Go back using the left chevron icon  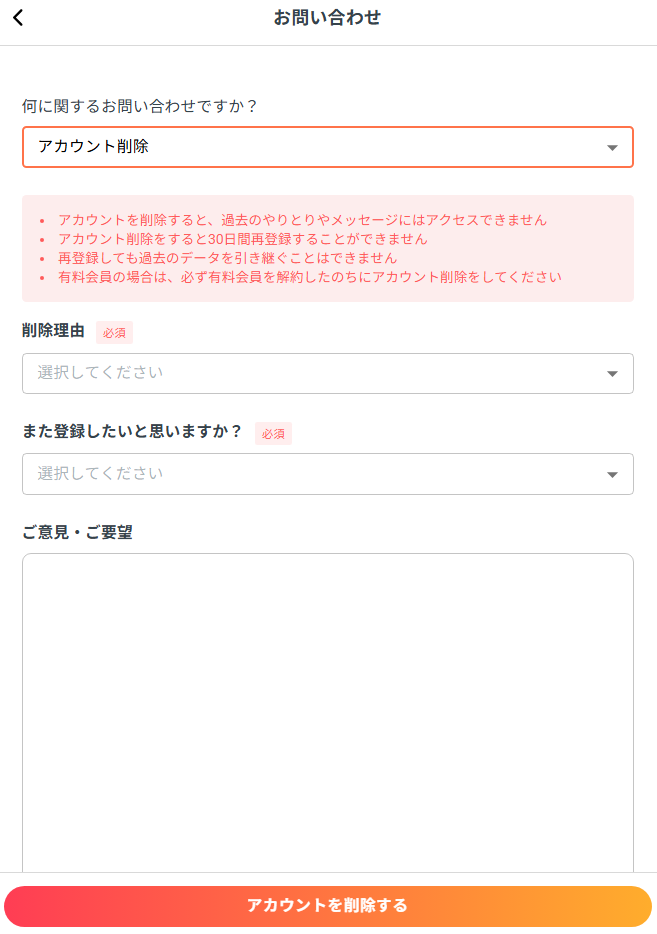tap(18, 18)
